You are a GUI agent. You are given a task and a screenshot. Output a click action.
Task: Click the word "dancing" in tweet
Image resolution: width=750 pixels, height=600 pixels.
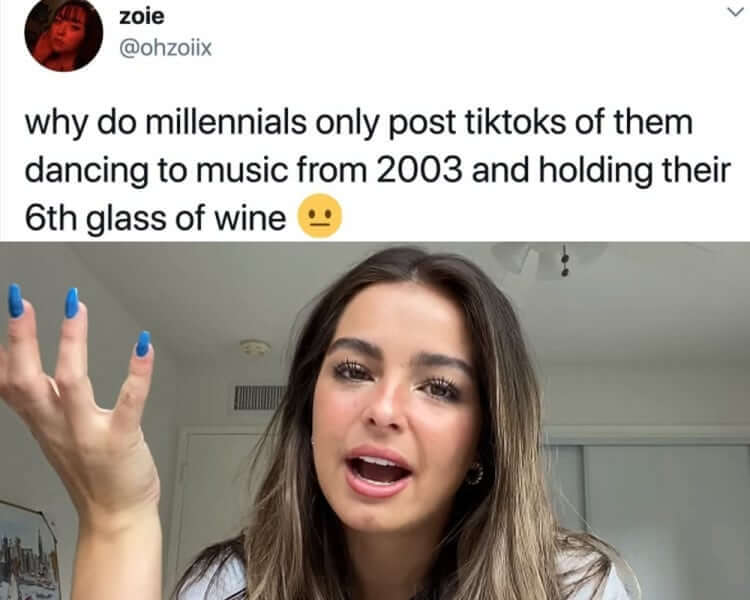coord(87,171)
